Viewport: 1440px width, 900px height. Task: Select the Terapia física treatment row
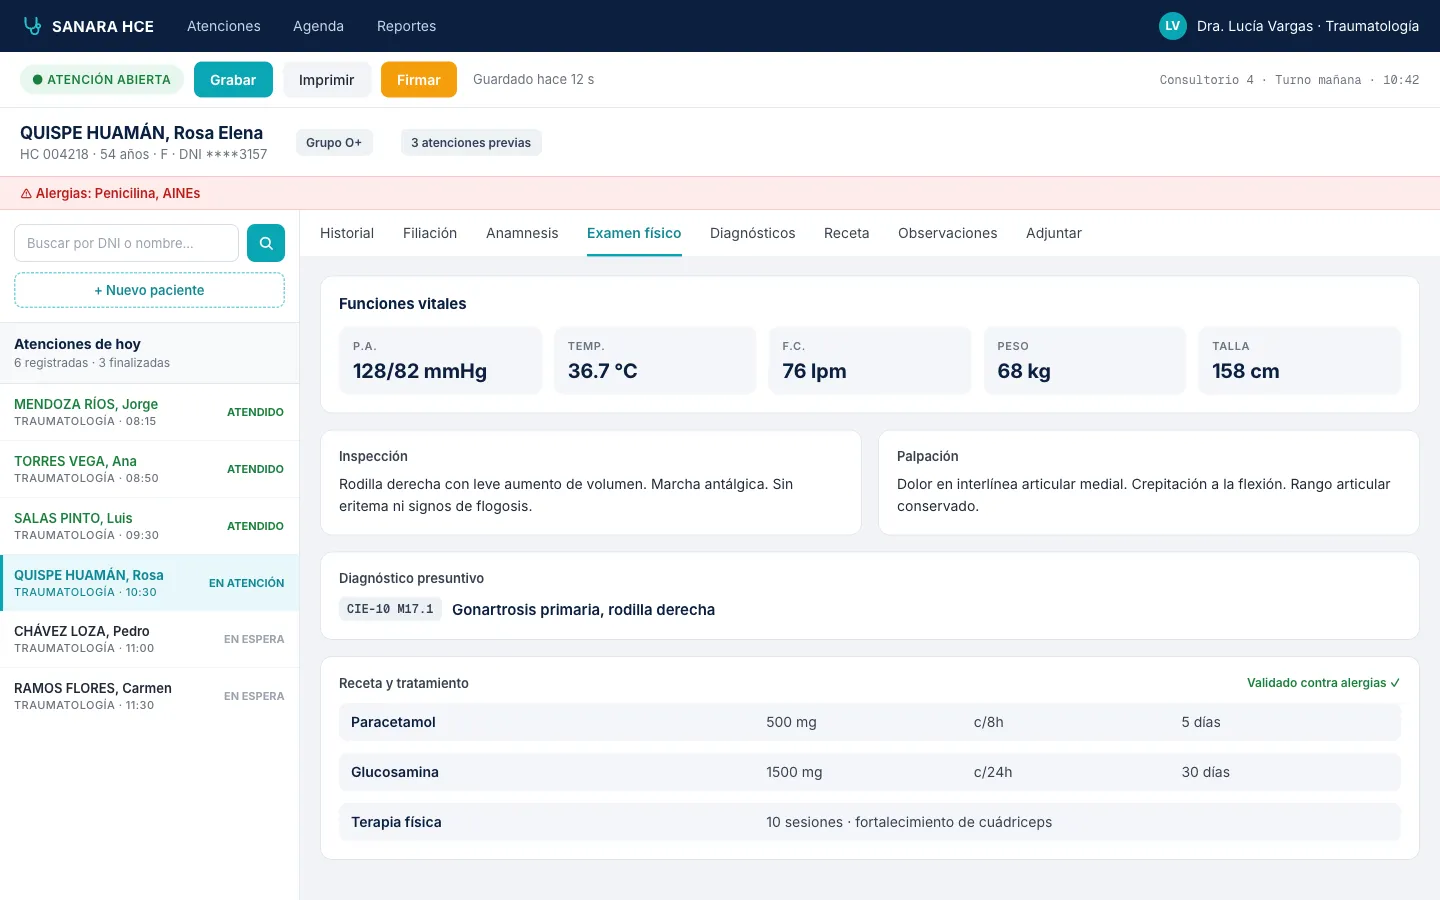[870, 822]
